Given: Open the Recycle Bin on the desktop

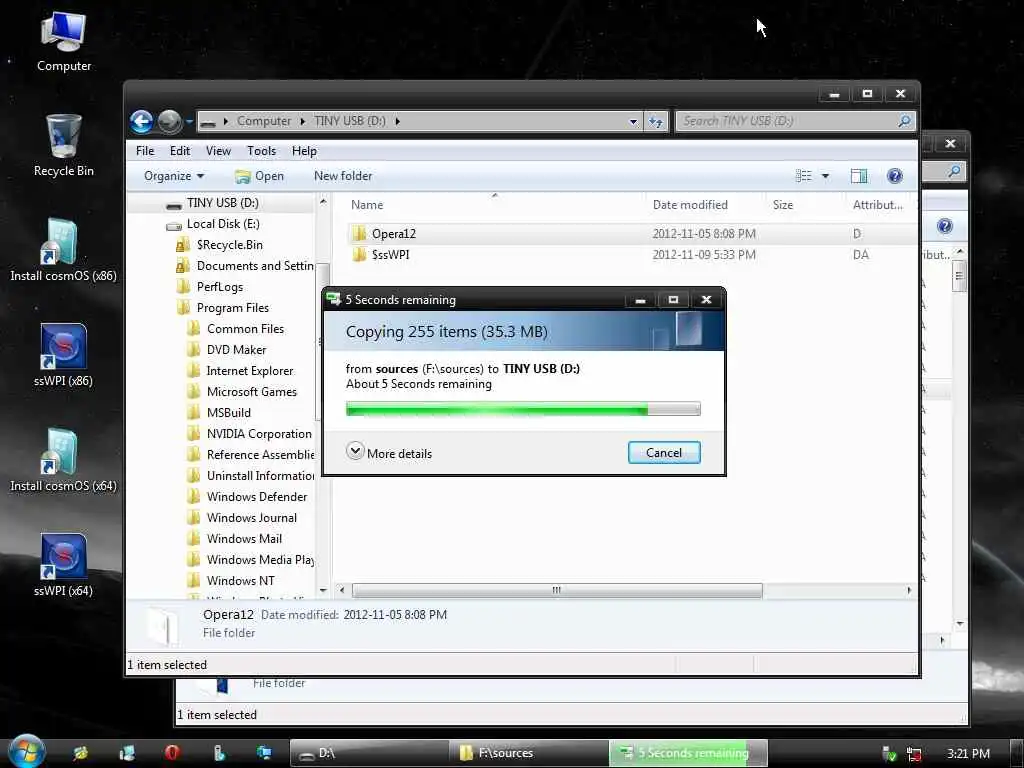Looking at the screenshot, I should click(x=63, y=146).
